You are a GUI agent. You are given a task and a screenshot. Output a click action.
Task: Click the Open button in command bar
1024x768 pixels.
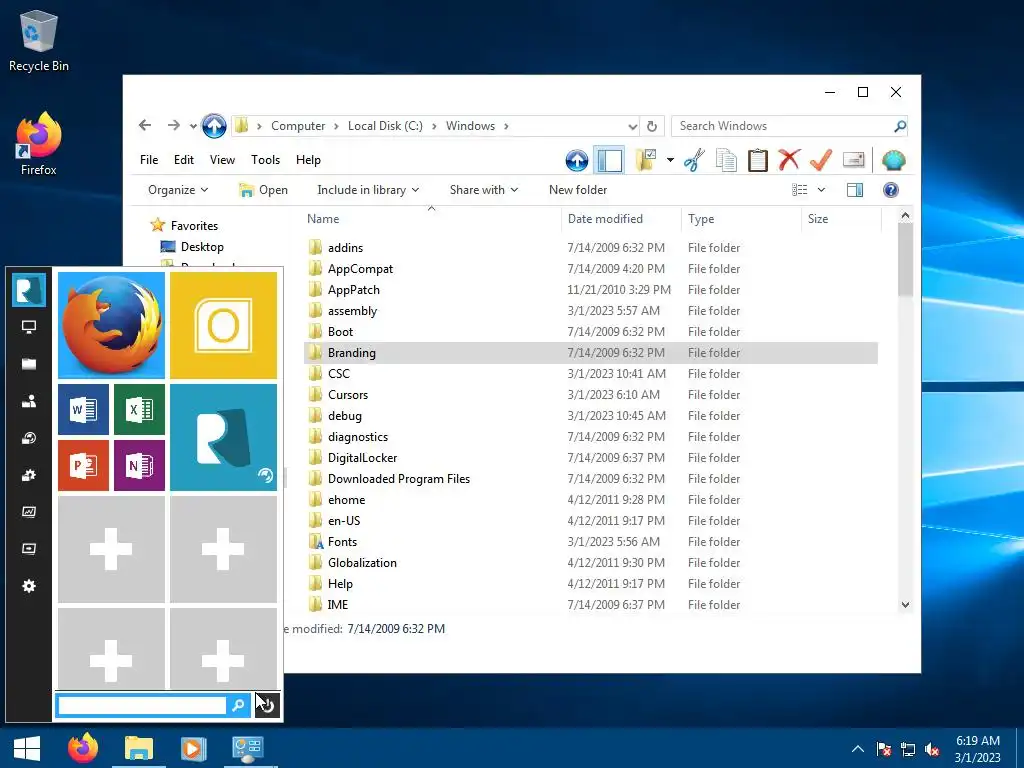coord(263,190)
